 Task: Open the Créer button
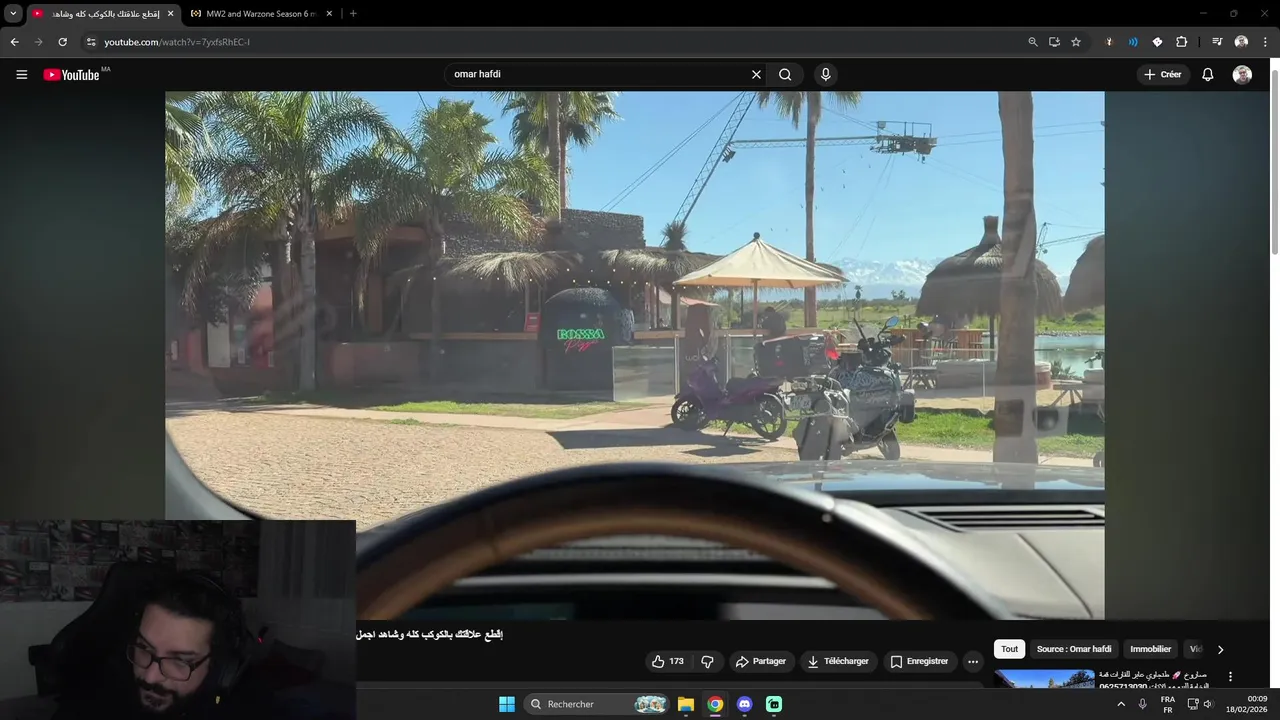pos(1163,74)
